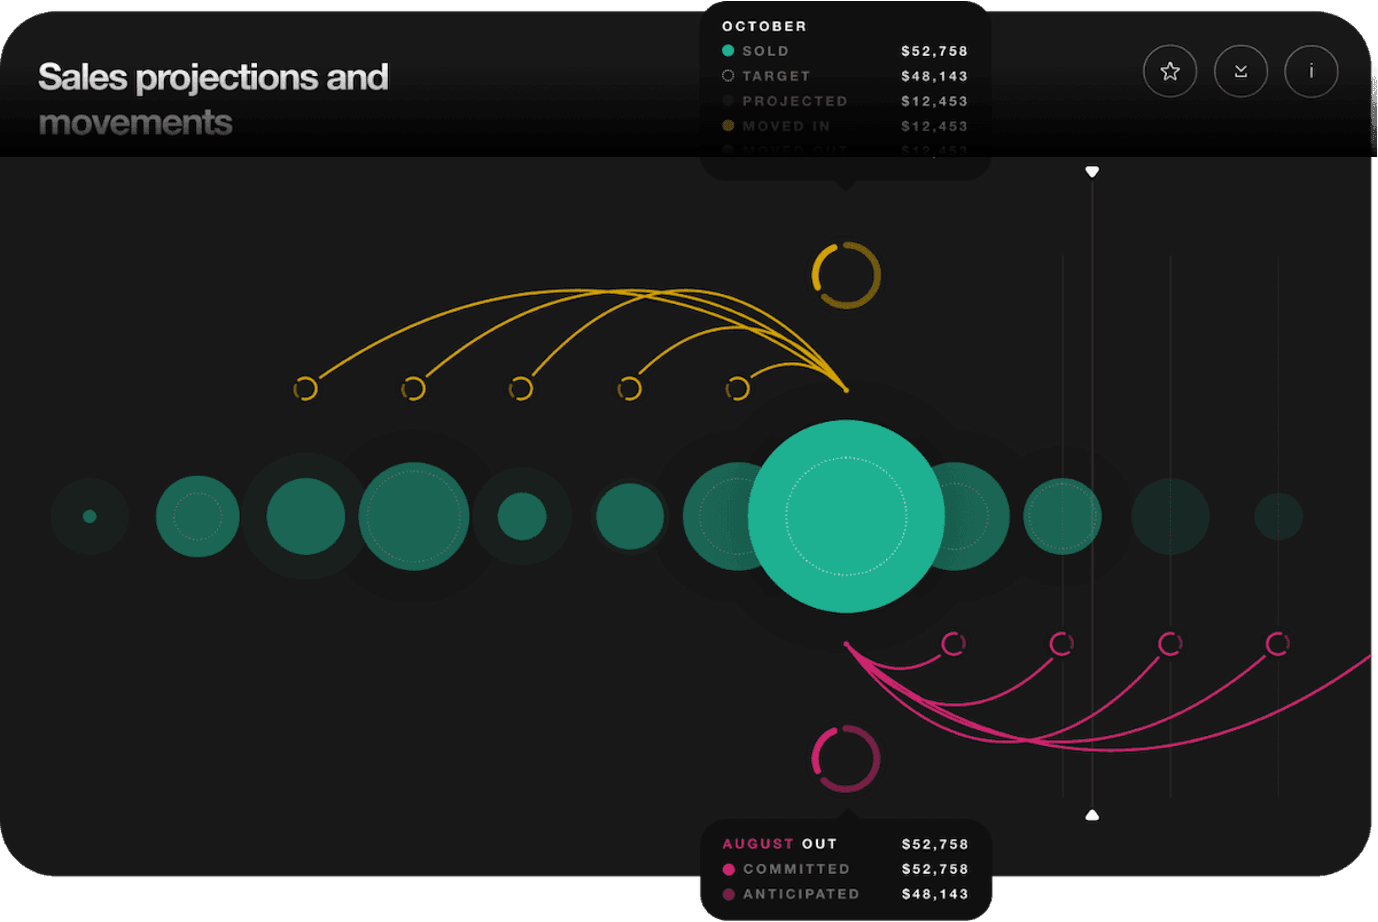This screenshot has height=922, width=1378.
Task: Click the large pink moved-out ring below October
Action: tap(846, 759)
